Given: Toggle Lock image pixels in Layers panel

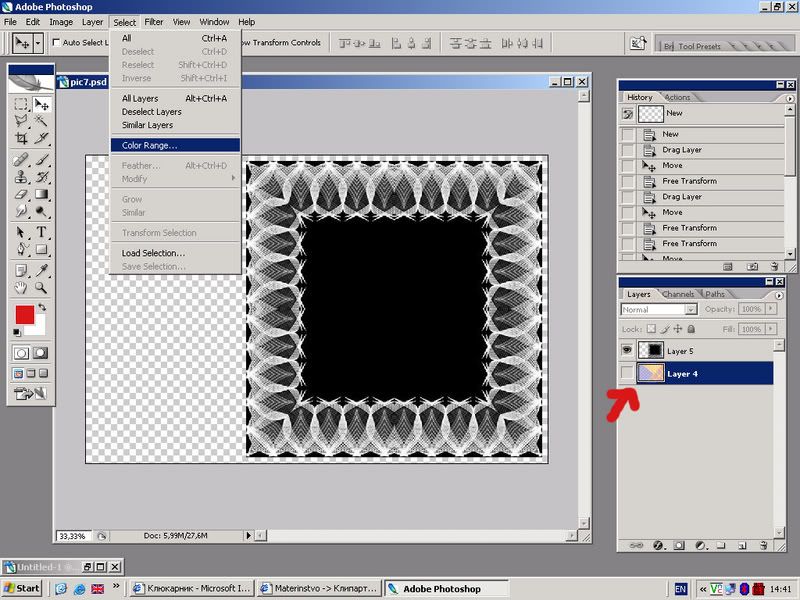Looking at the screenshot, I should point(665,329).
